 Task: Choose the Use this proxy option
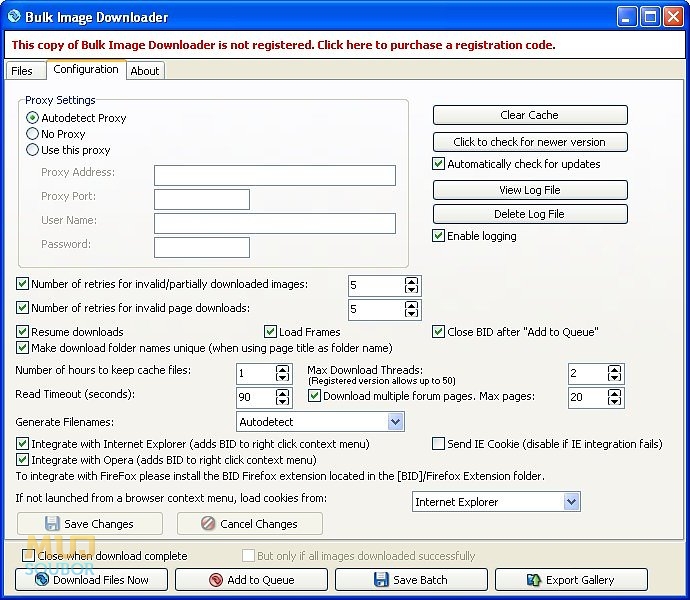(32, 150)
